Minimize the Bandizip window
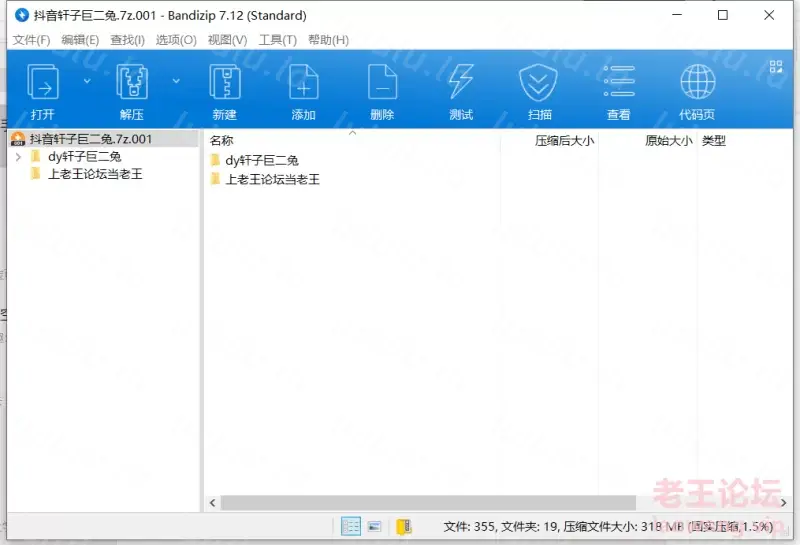Screen dimensions: 800x545 click(x=677, y=15)
